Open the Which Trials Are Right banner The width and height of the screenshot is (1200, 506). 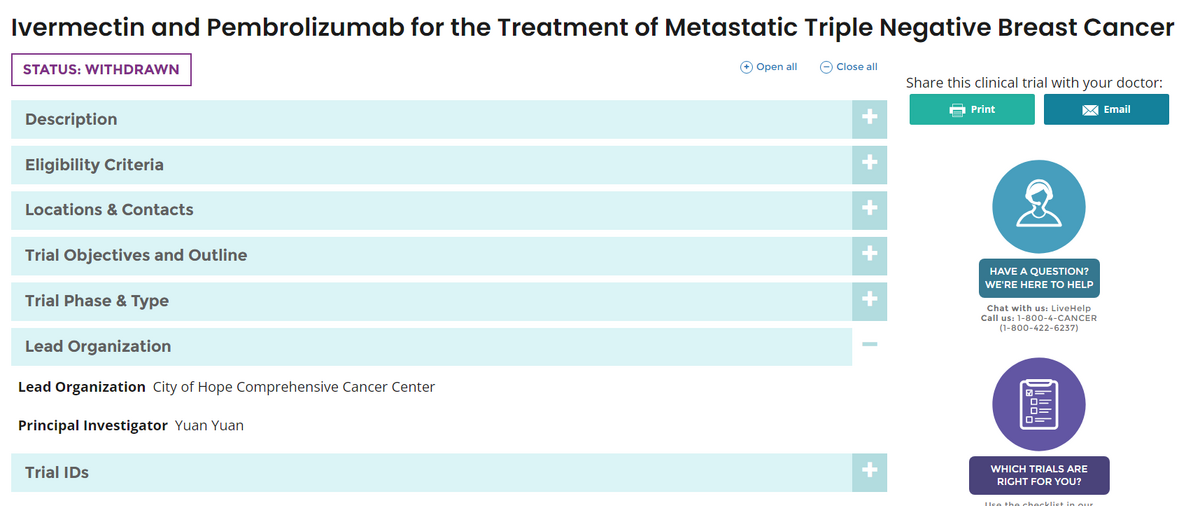(x=1038, y=475)
